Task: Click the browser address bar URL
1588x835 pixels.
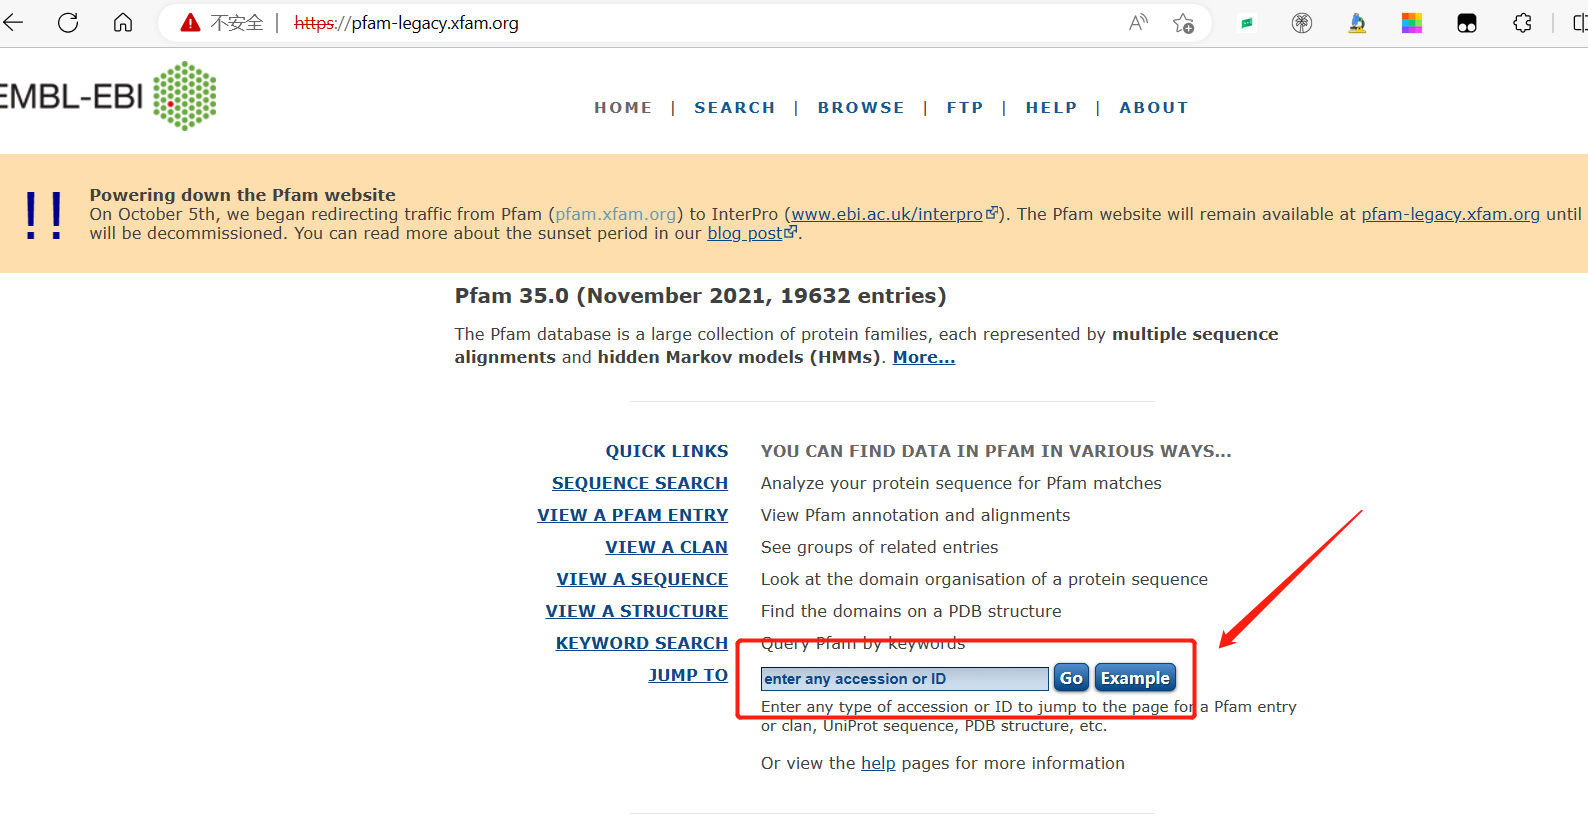Action: (x=407, y=23)
